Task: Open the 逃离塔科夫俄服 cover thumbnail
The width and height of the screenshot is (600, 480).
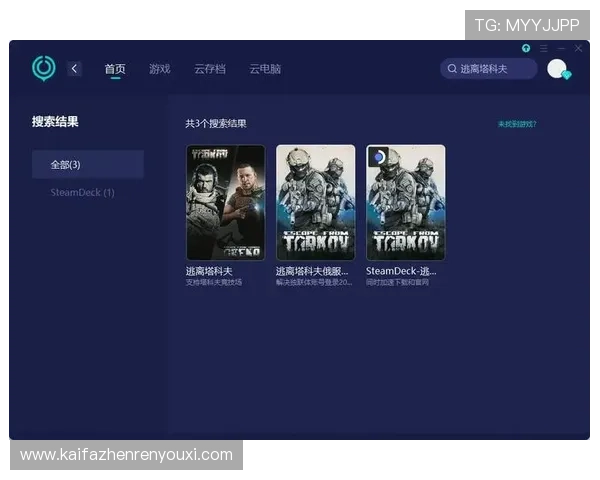Action: tap(316, 202)
